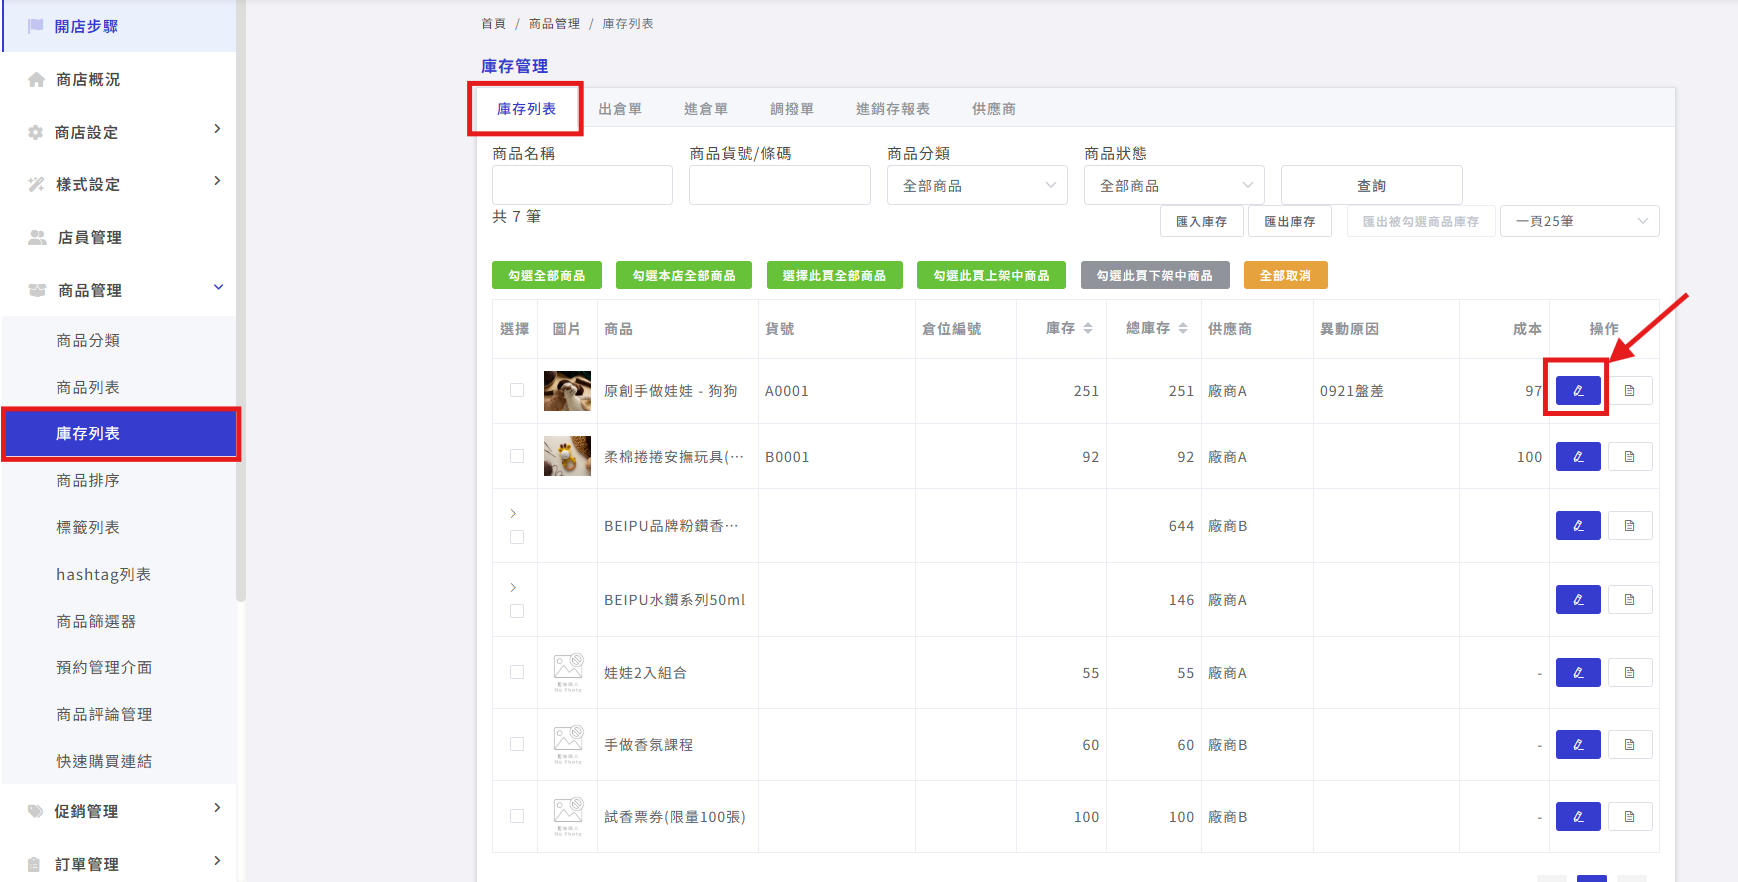The image size is (1738, 882).
Task: Click the orange 全部取消 button
Action: [1285, 275]
